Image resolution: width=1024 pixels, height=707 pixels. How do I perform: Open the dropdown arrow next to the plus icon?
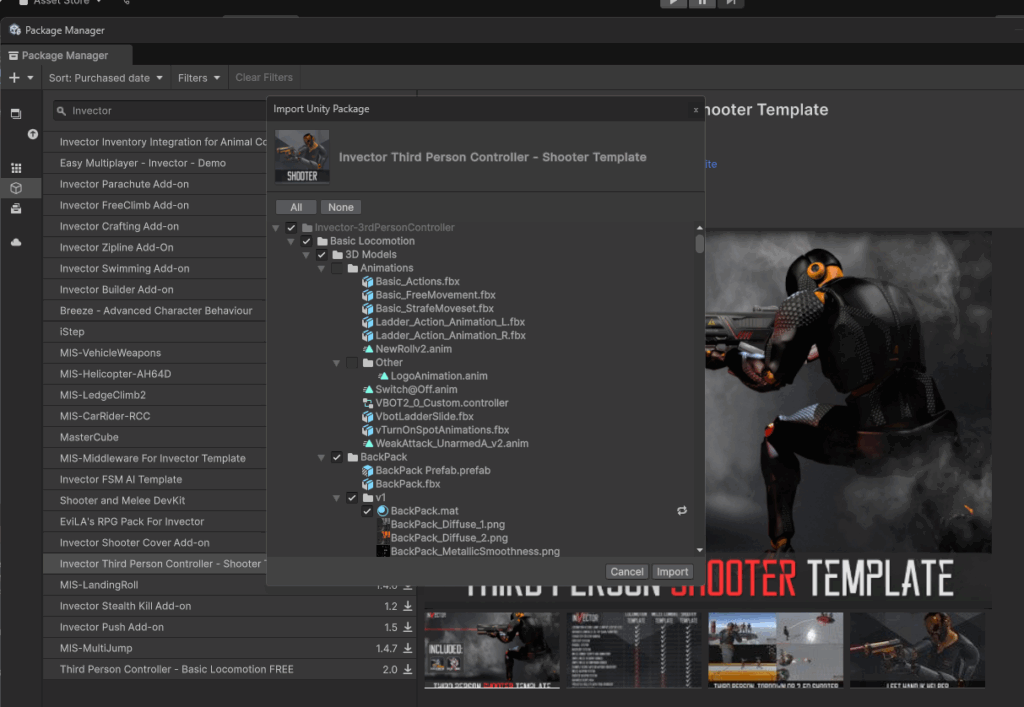(30, 78)
